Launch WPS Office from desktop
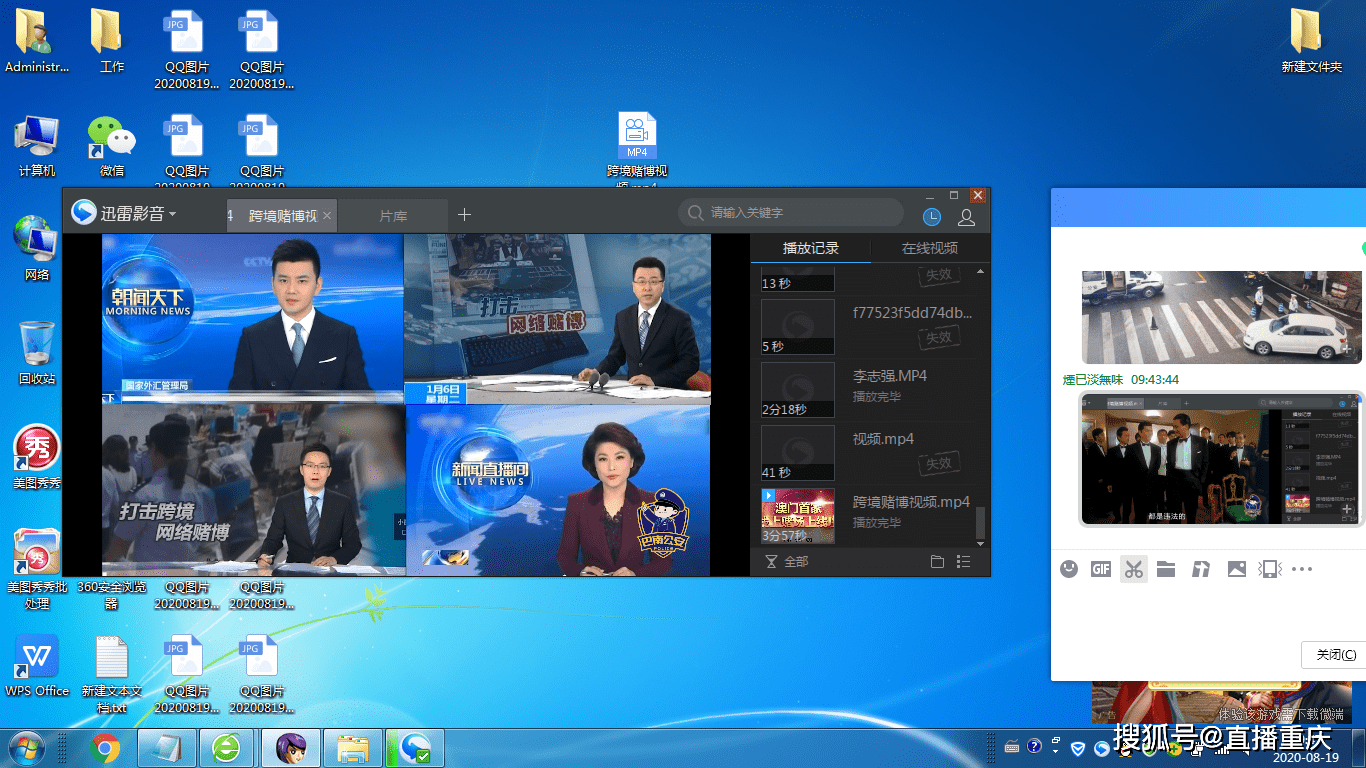This screenshot has width=1366, height=768. tap(37, 665)
